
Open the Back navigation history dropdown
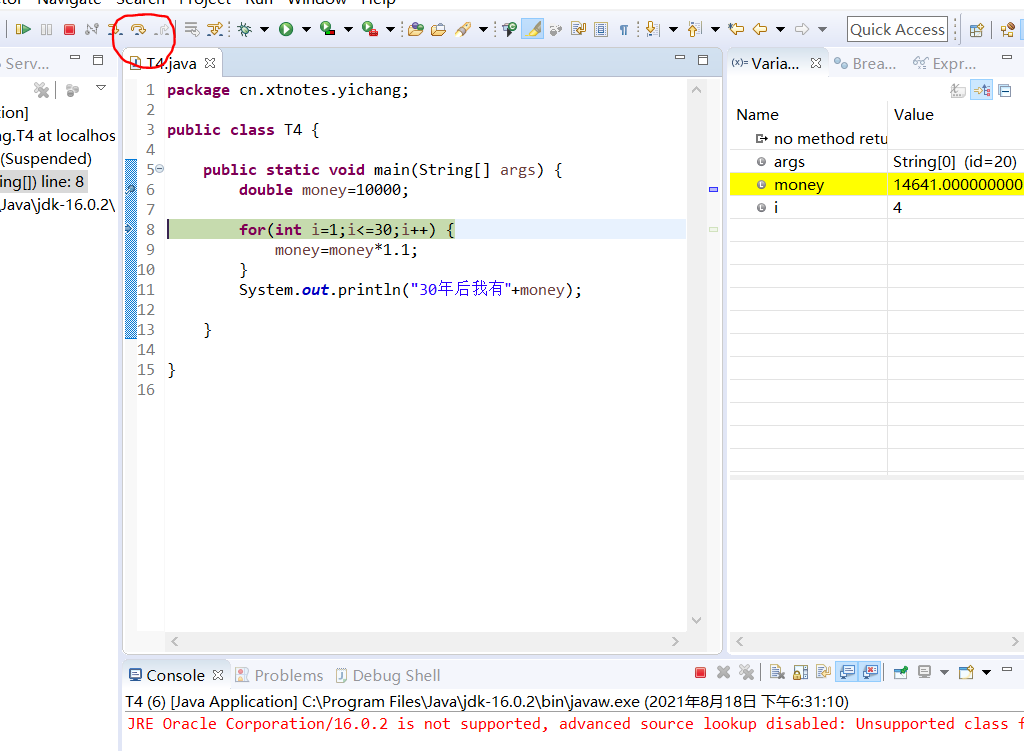click(780, 29)
